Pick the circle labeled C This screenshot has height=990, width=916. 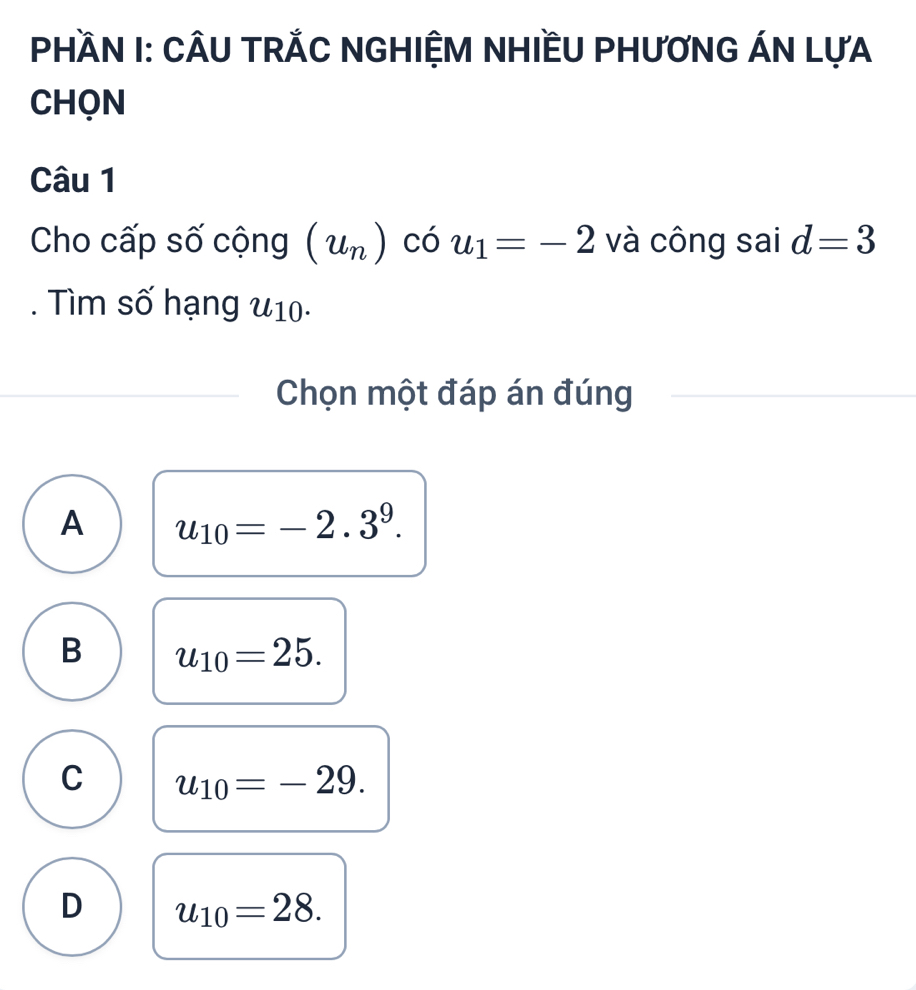(x=71, y=778)
